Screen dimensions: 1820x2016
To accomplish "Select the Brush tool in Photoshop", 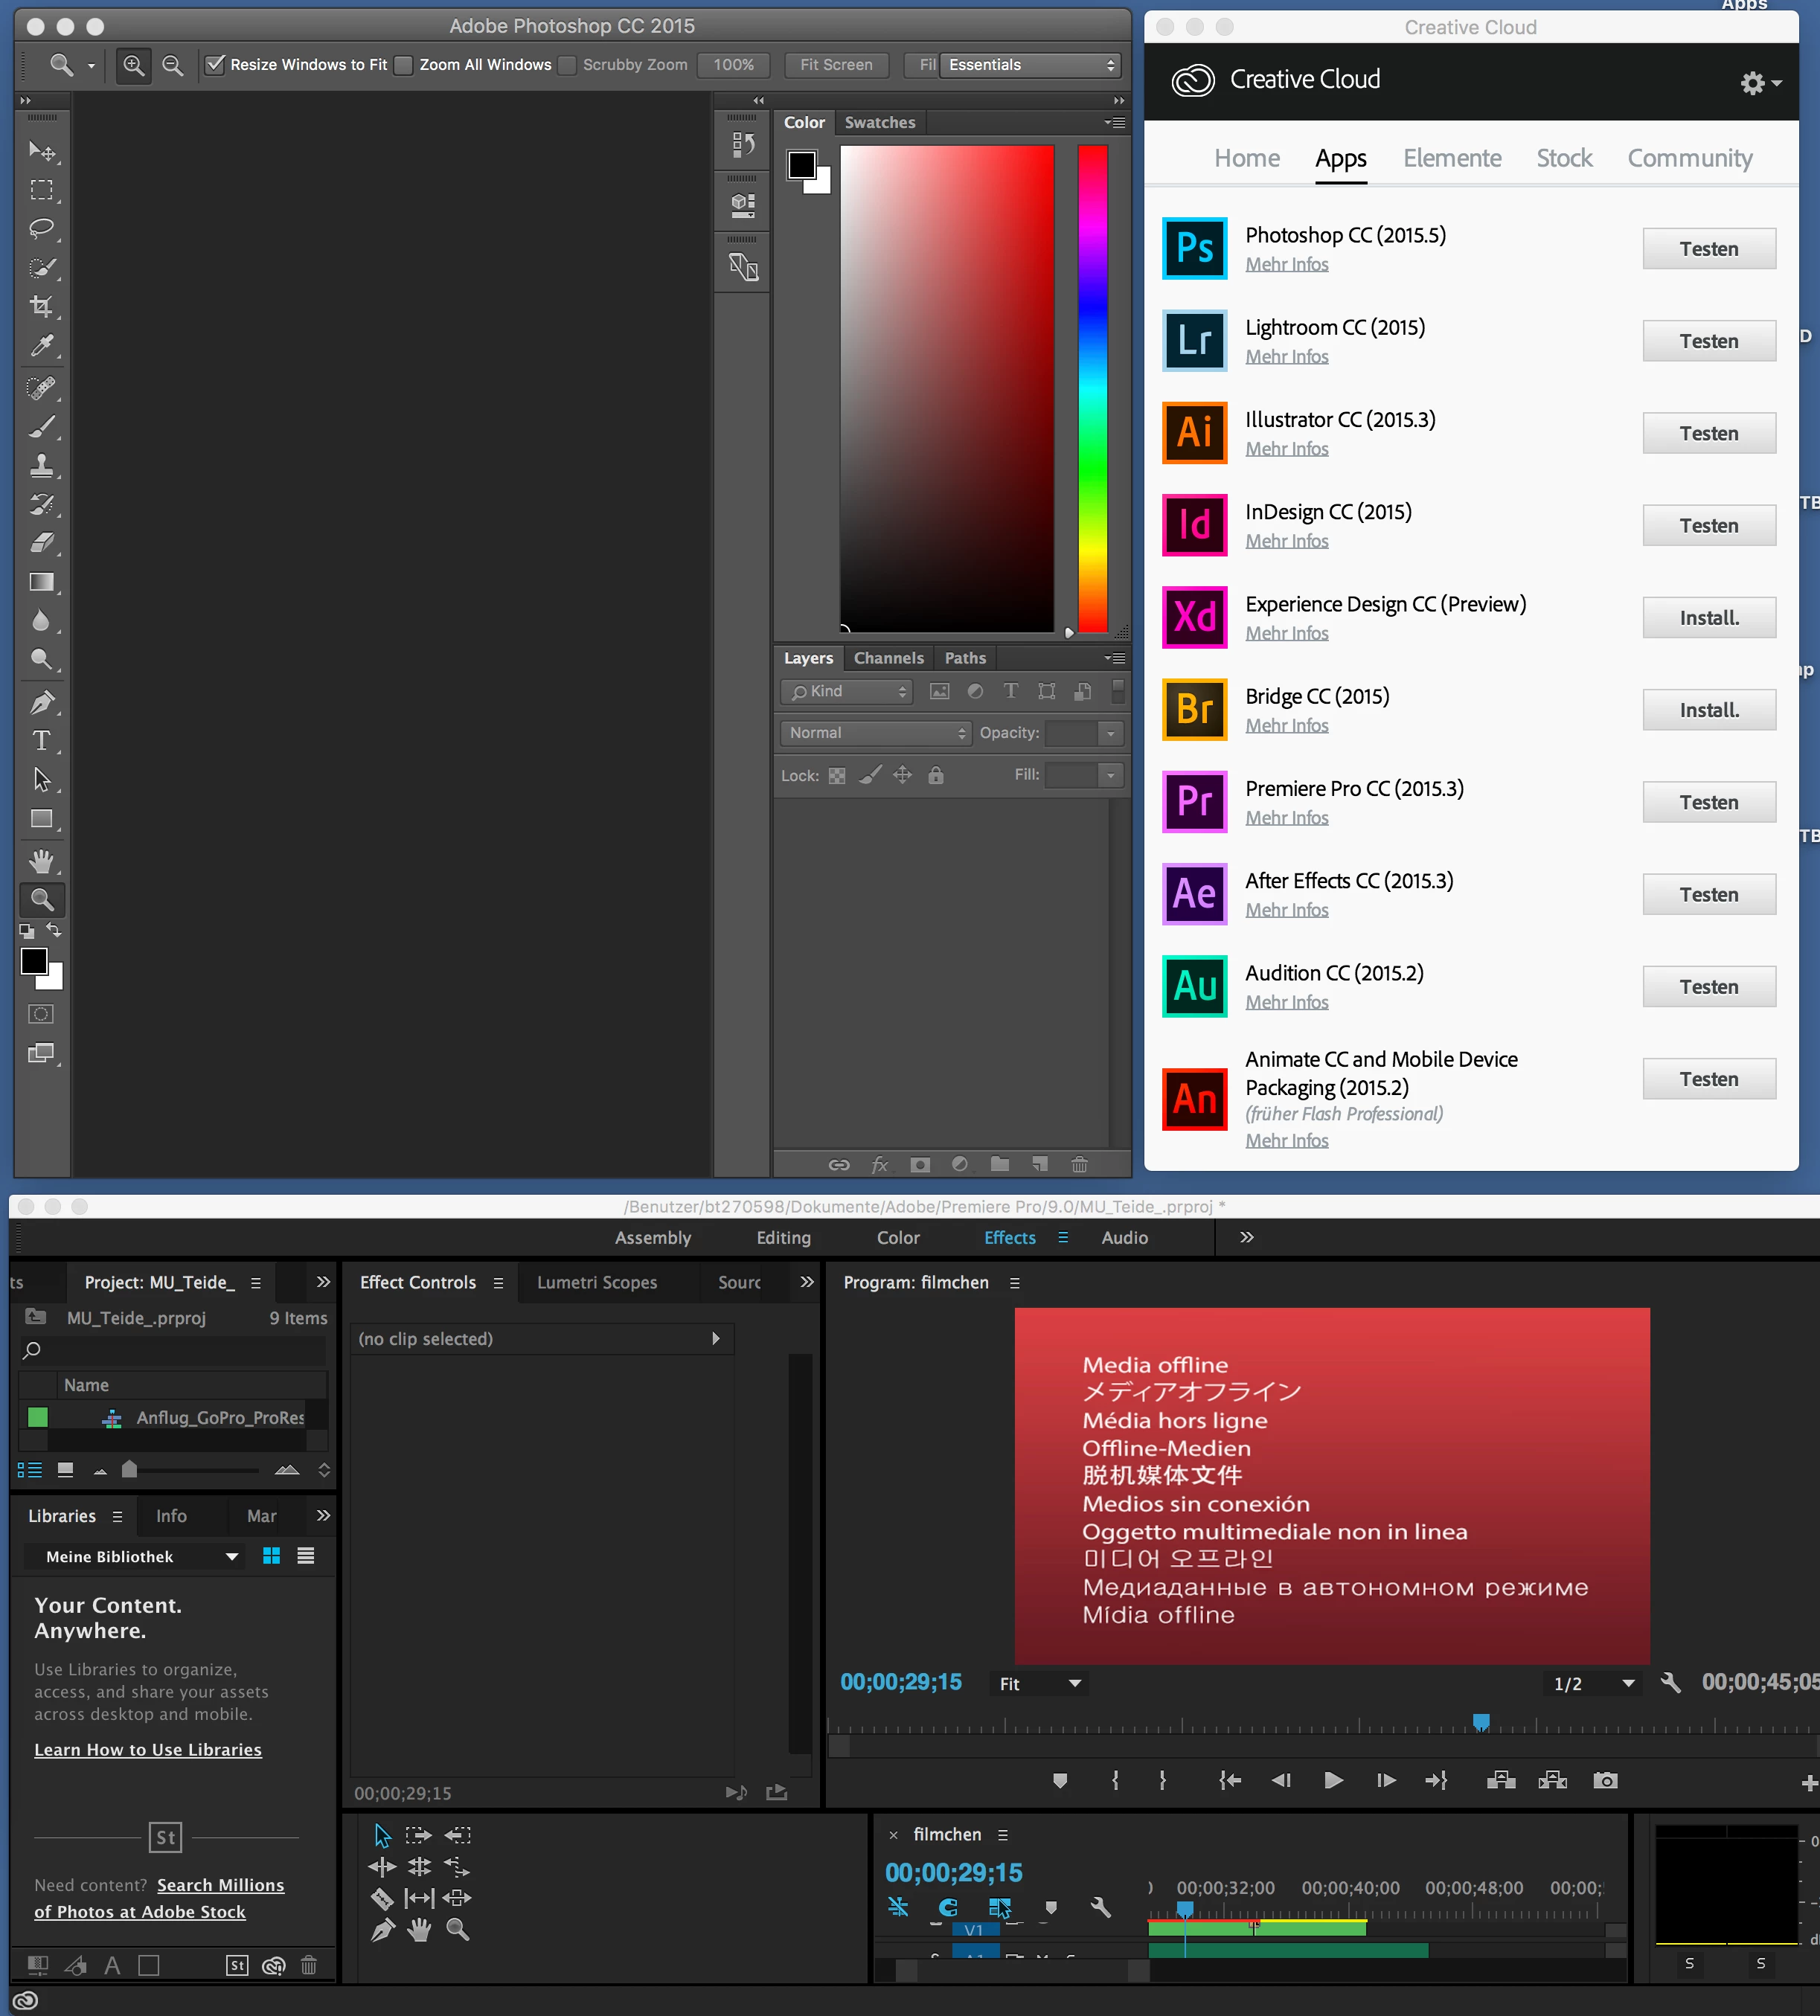I will click(x=41, y=427).
